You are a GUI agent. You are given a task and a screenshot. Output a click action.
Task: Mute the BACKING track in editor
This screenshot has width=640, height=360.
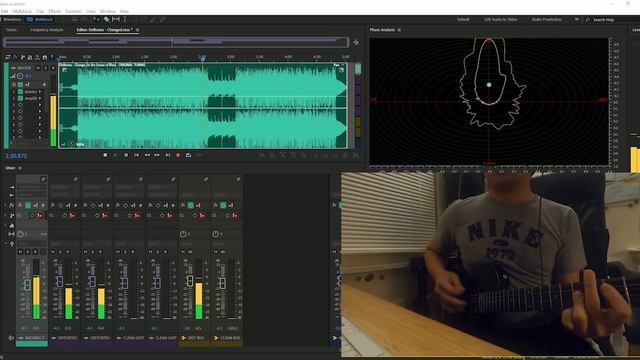click(x=38, y=68)
